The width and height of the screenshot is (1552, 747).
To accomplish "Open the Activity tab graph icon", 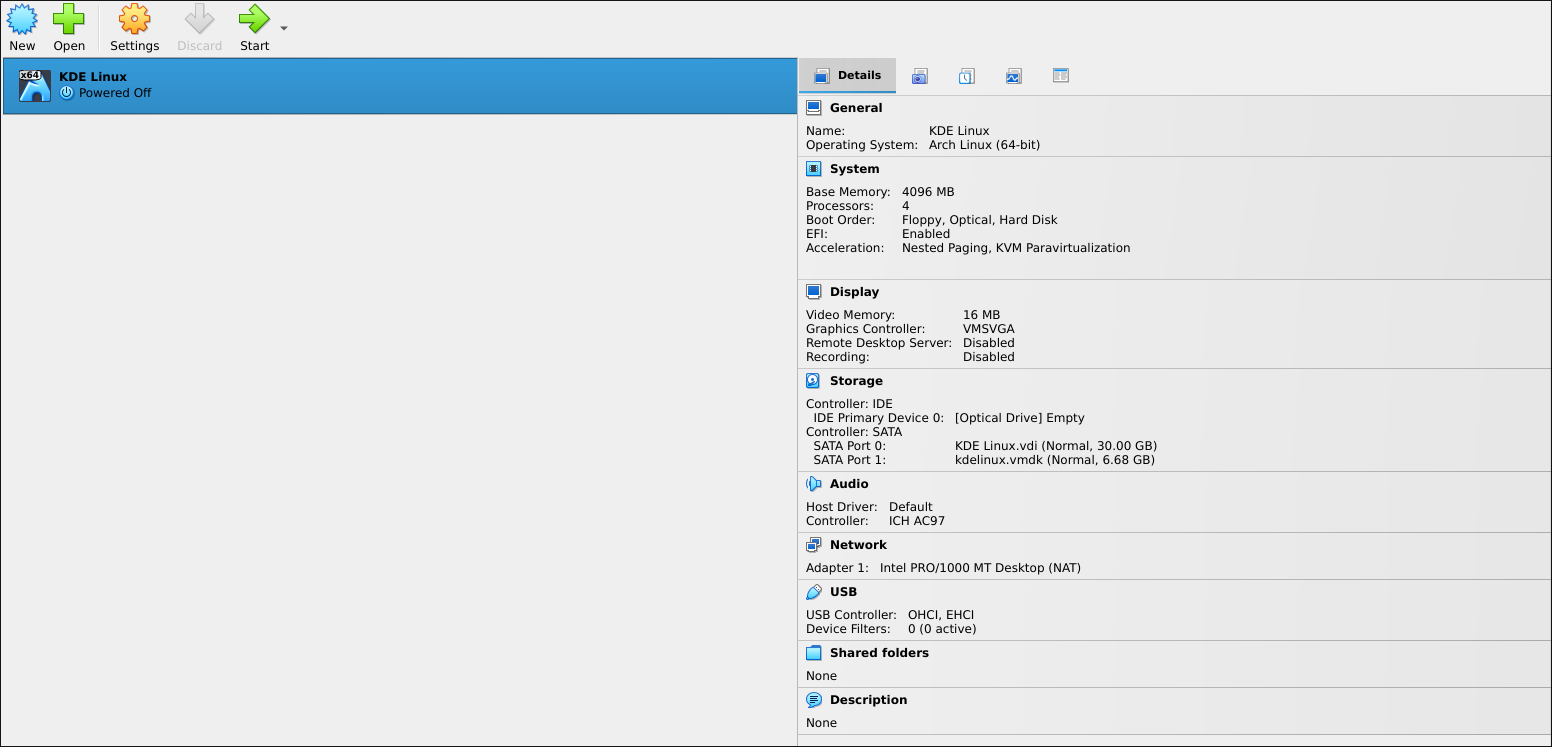I will click(x=1013, y=76).
